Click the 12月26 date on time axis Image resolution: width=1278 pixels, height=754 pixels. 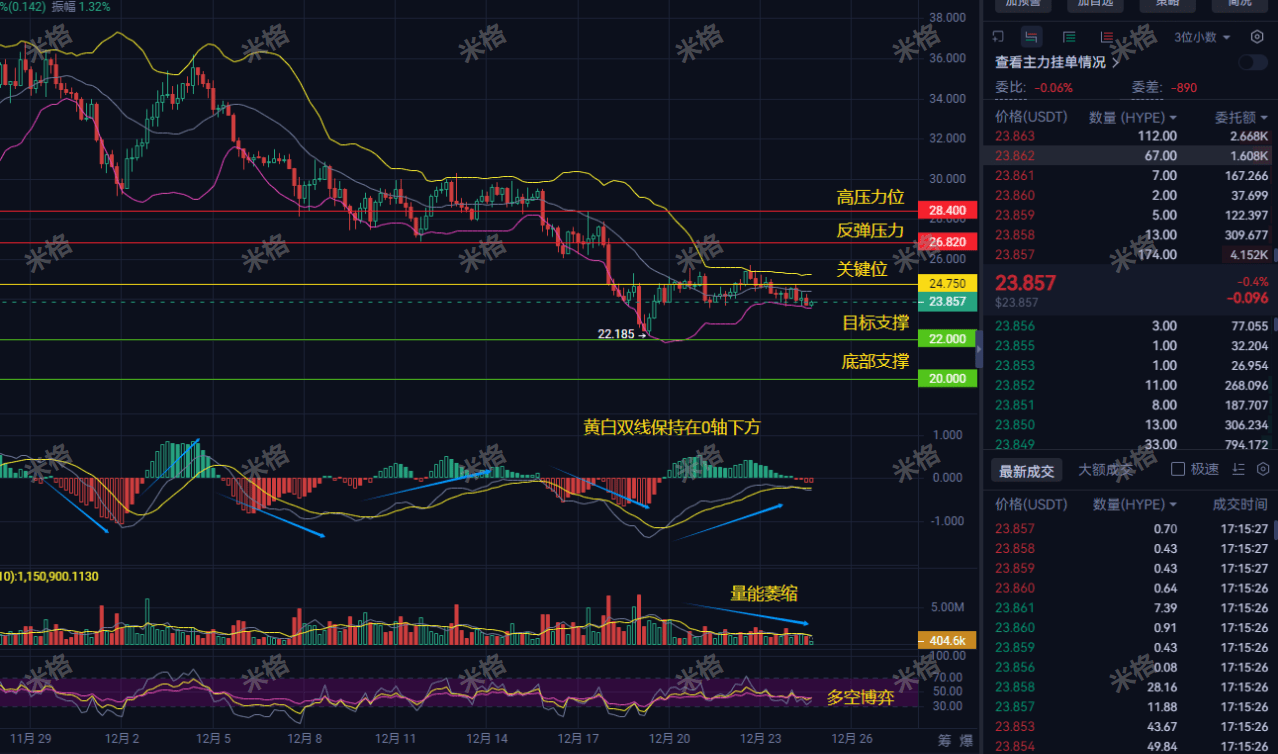852,740
